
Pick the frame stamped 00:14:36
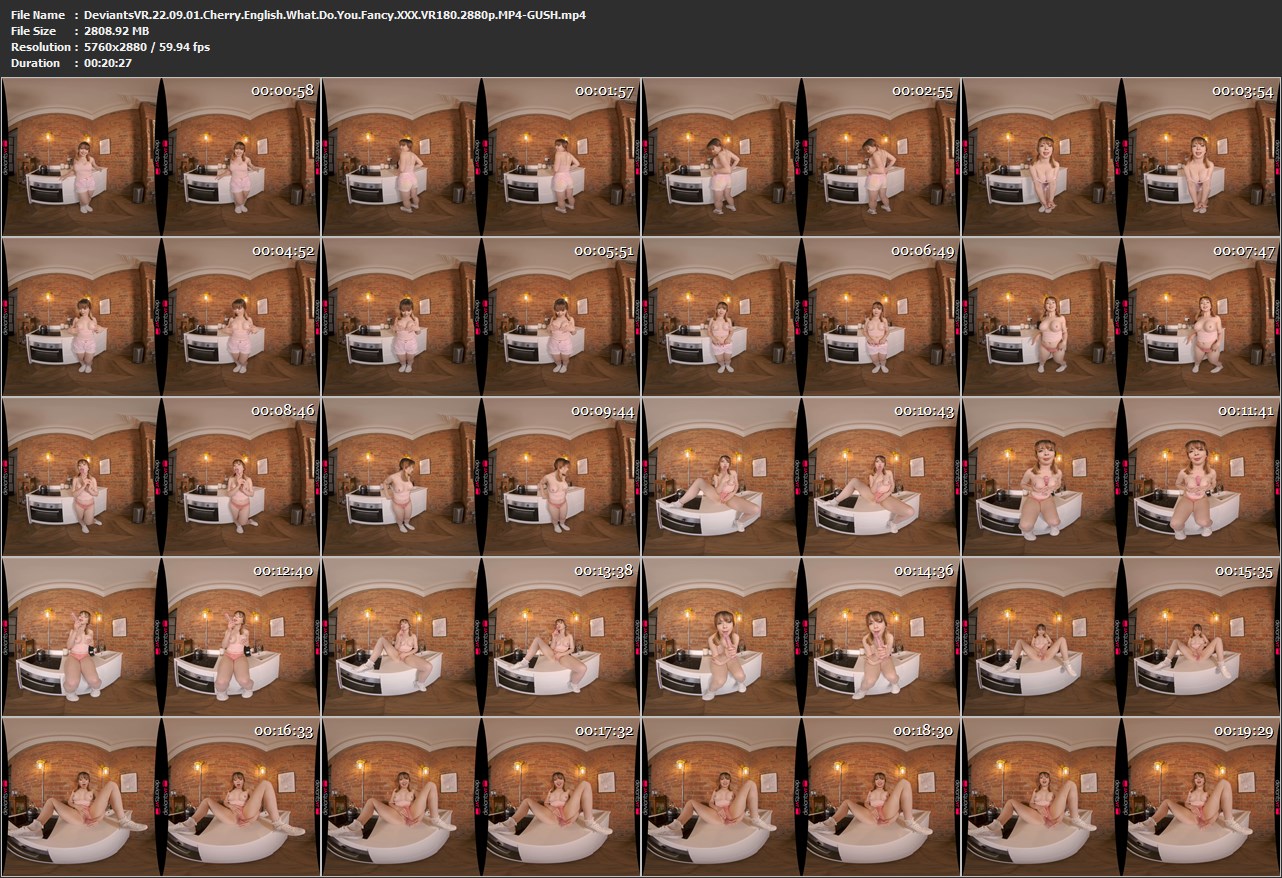coord(800,636)
